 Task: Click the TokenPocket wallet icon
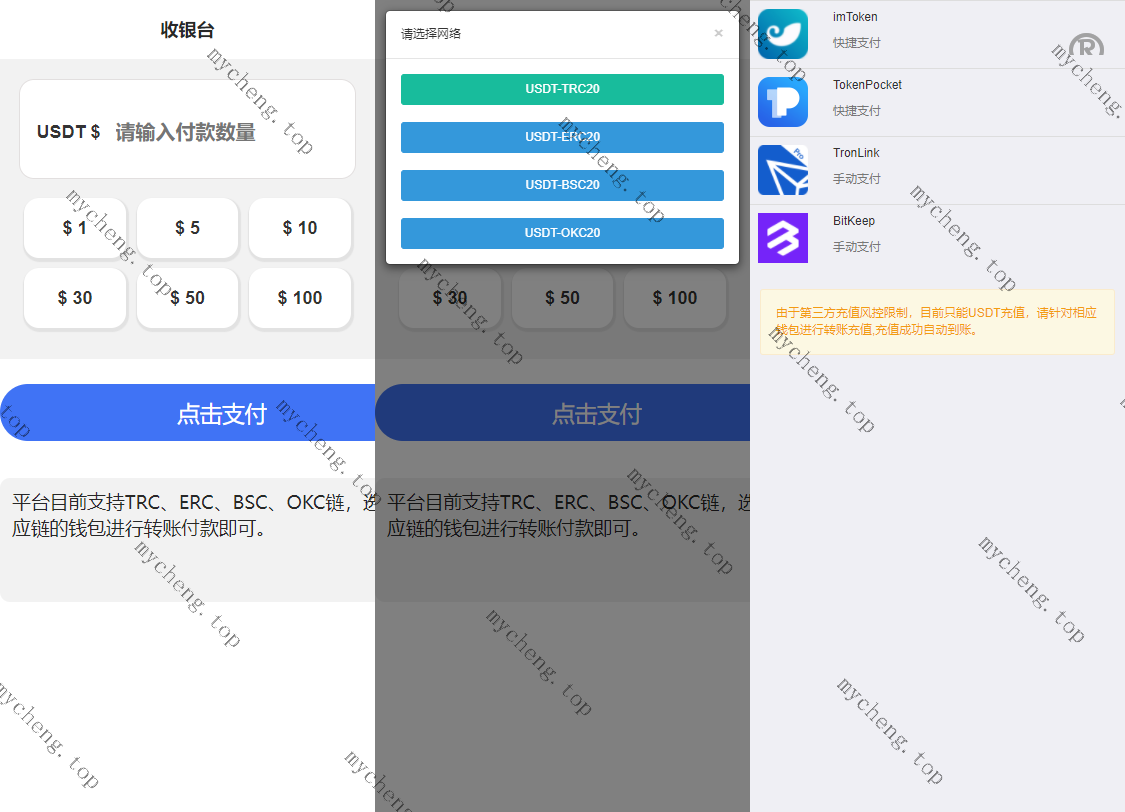[782, 102]
